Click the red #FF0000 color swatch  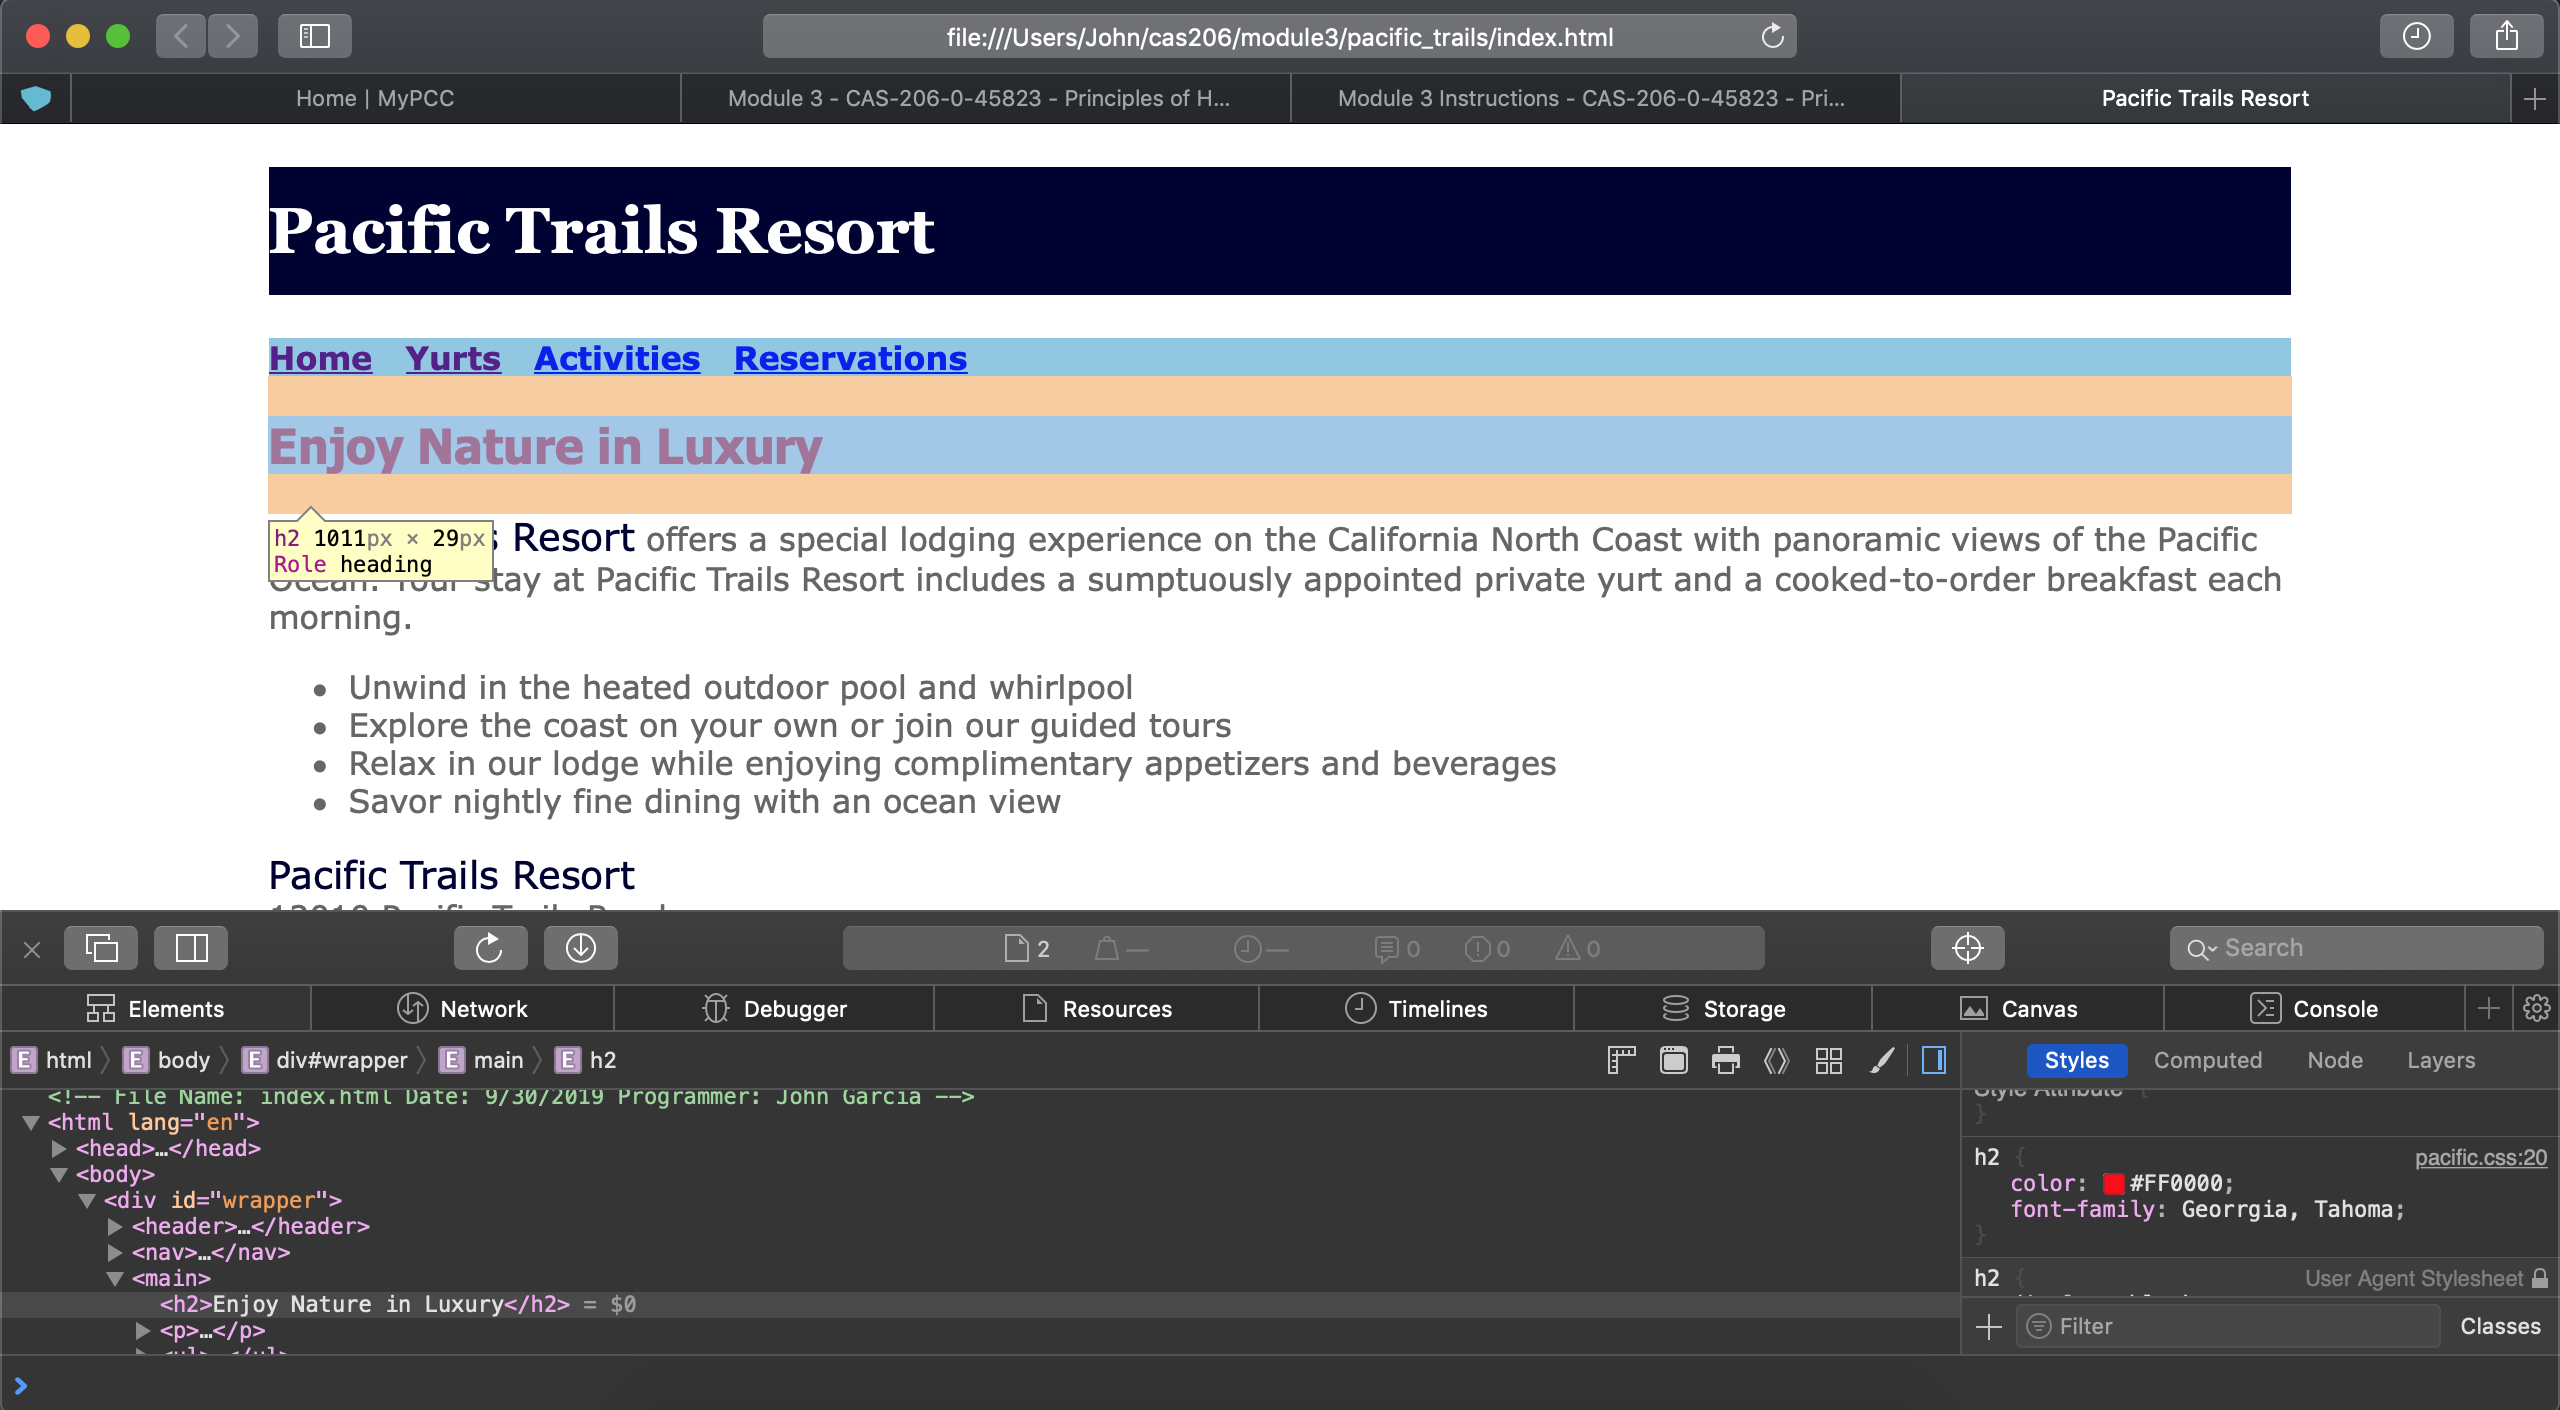2112,1183
